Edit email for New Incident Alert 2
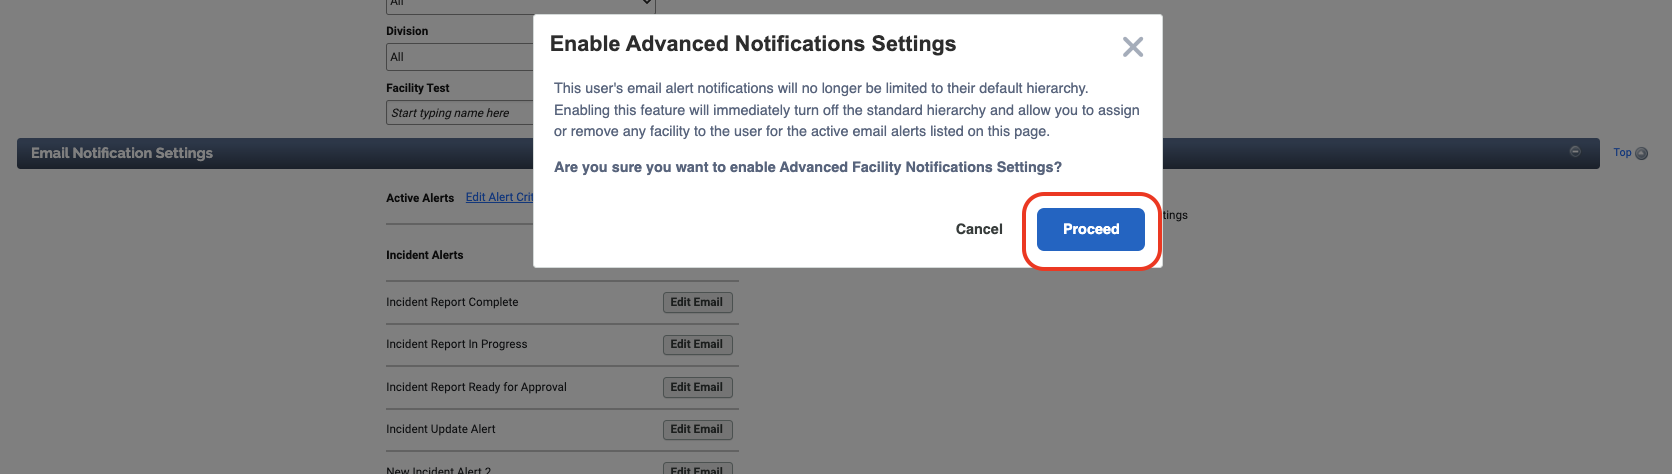Image resolution: width=1672 pixels, height=474 pixels. [x=697, y=469]
